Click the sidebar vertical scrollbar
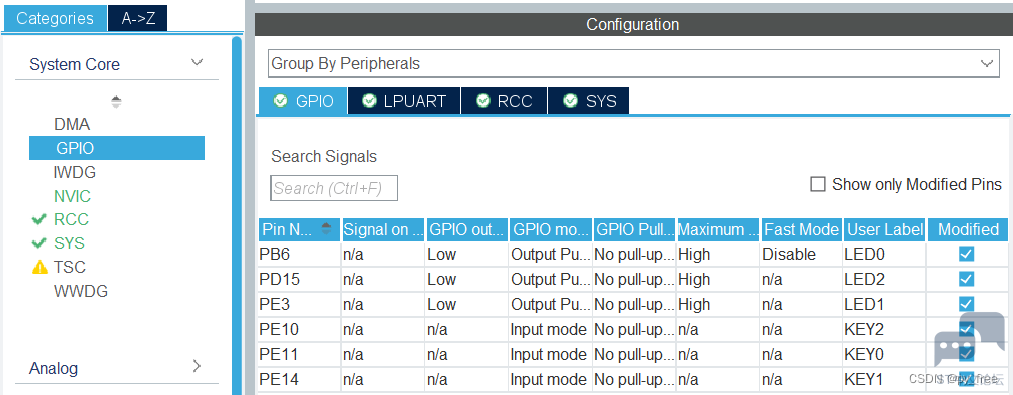 (x=237, y=215)
